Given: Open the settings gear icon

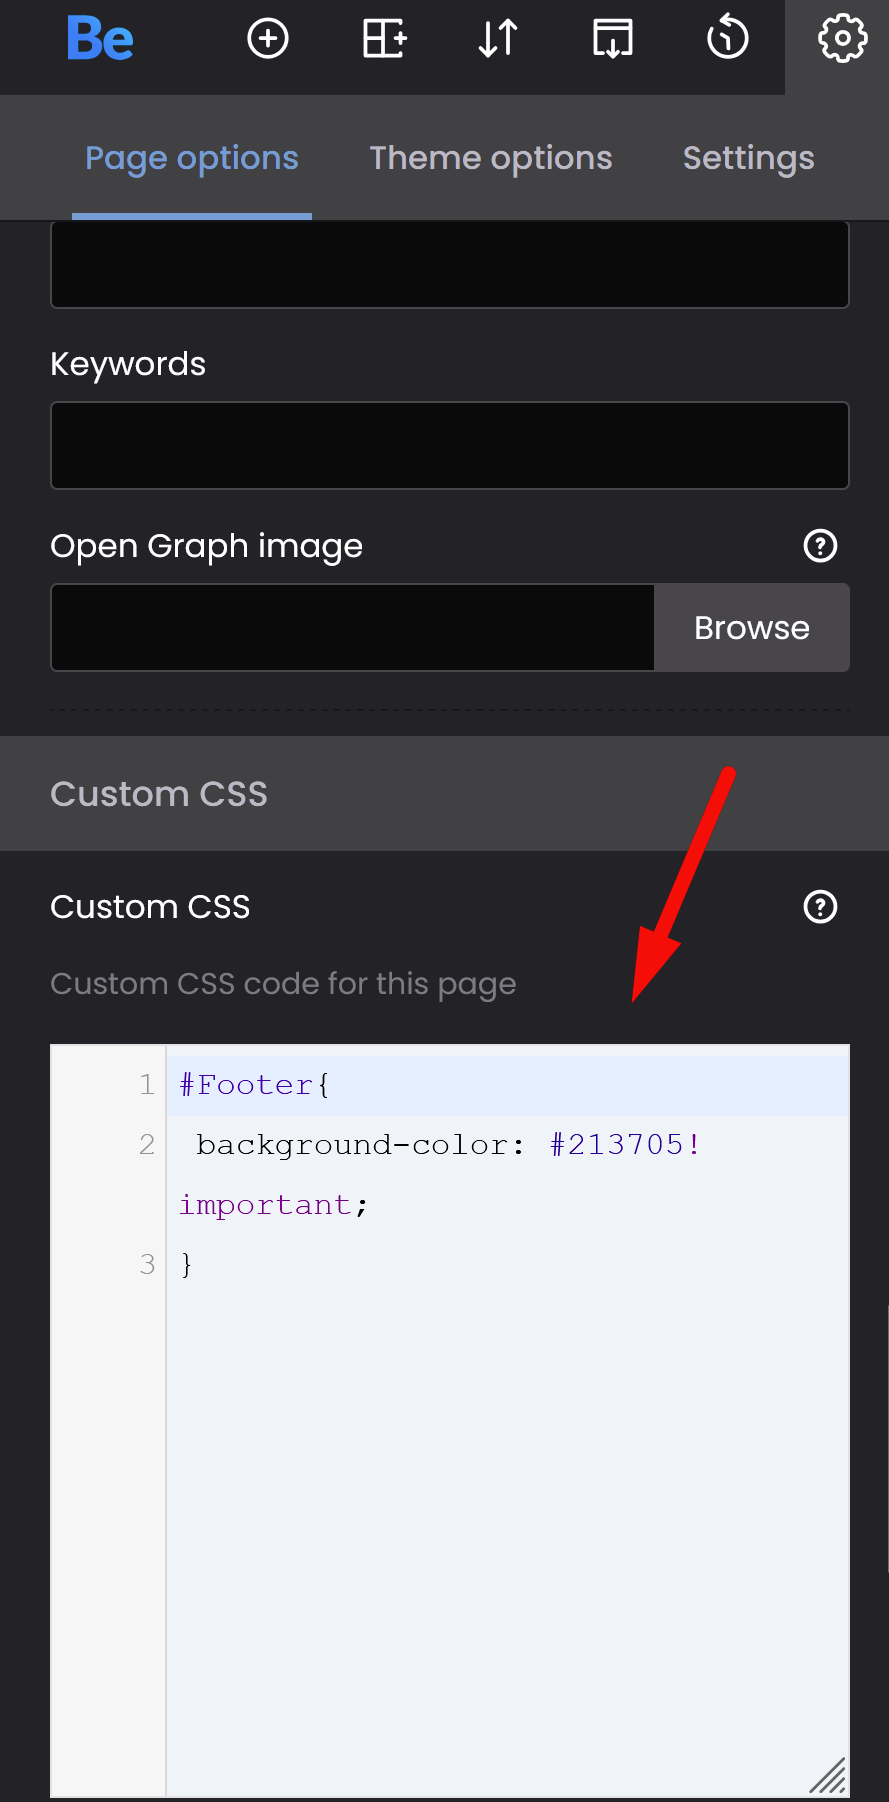Looking at the screenshot, I should pos(842,39).
